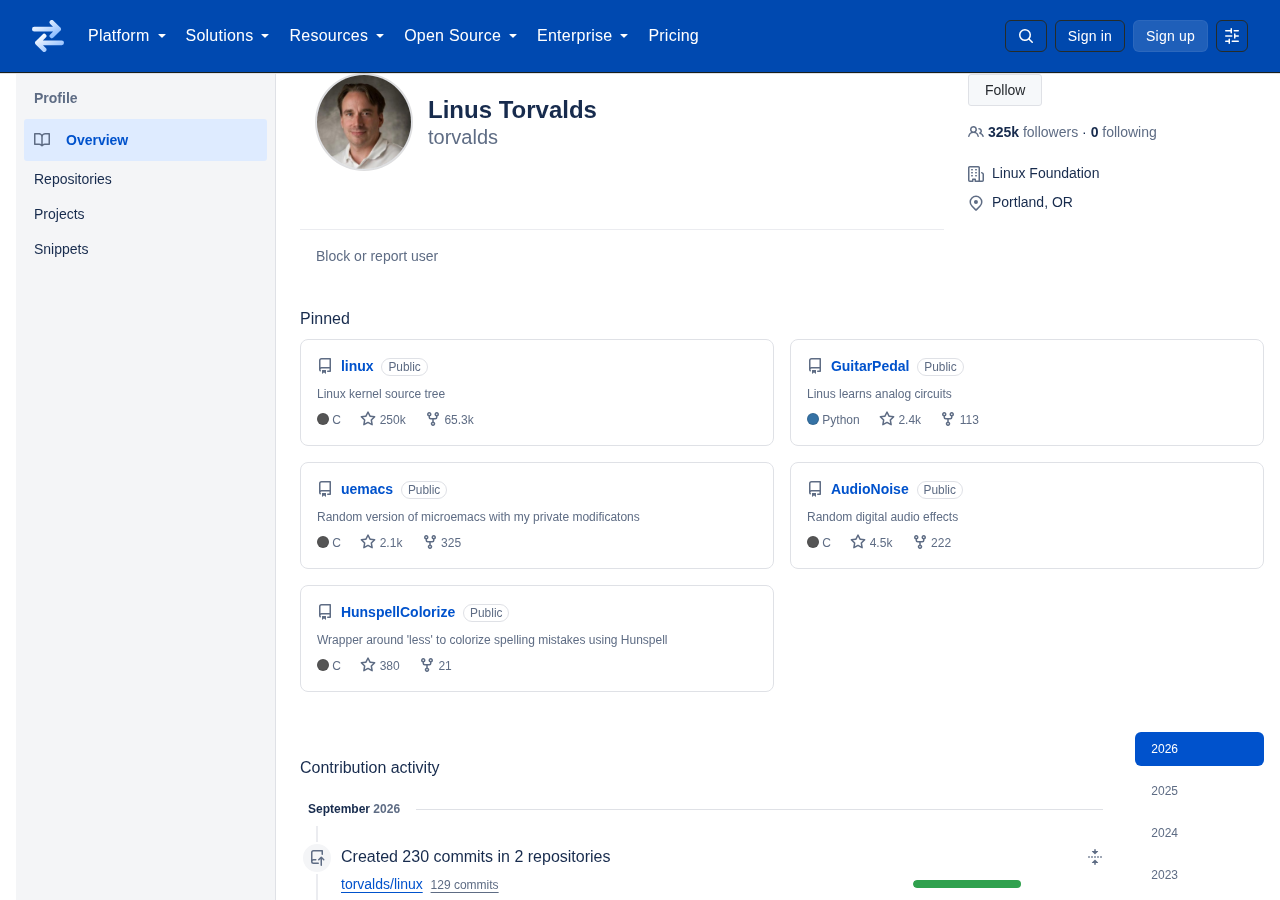Select the 2025 contribution year
The image size is (1280, 900).
(x=1199, y=791)
